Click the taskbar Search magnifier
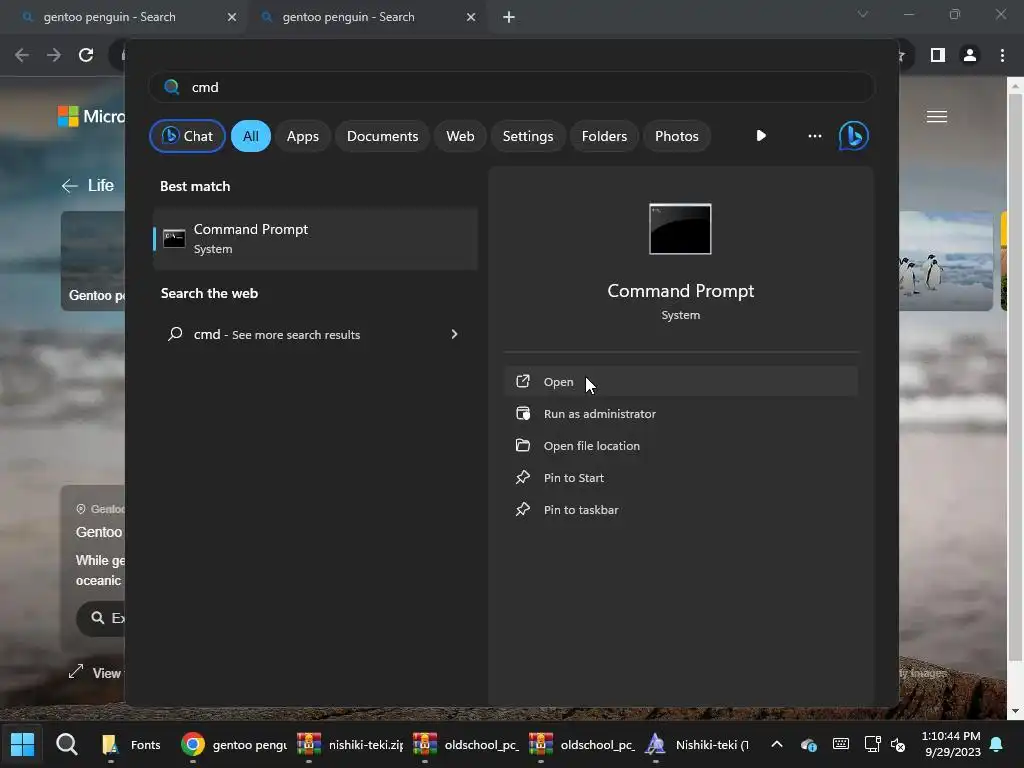 pyautogui.click(x=66, y=744)
